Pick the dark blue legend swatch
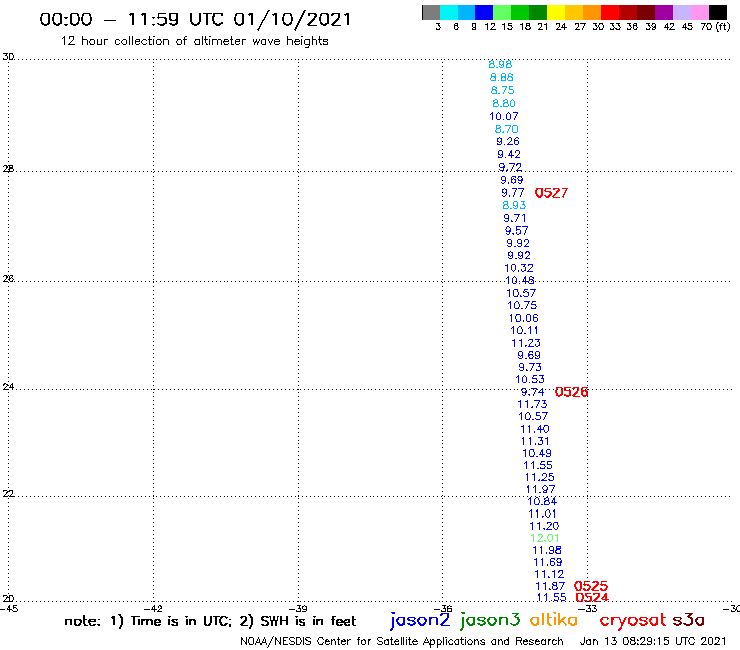 [484, 12]
